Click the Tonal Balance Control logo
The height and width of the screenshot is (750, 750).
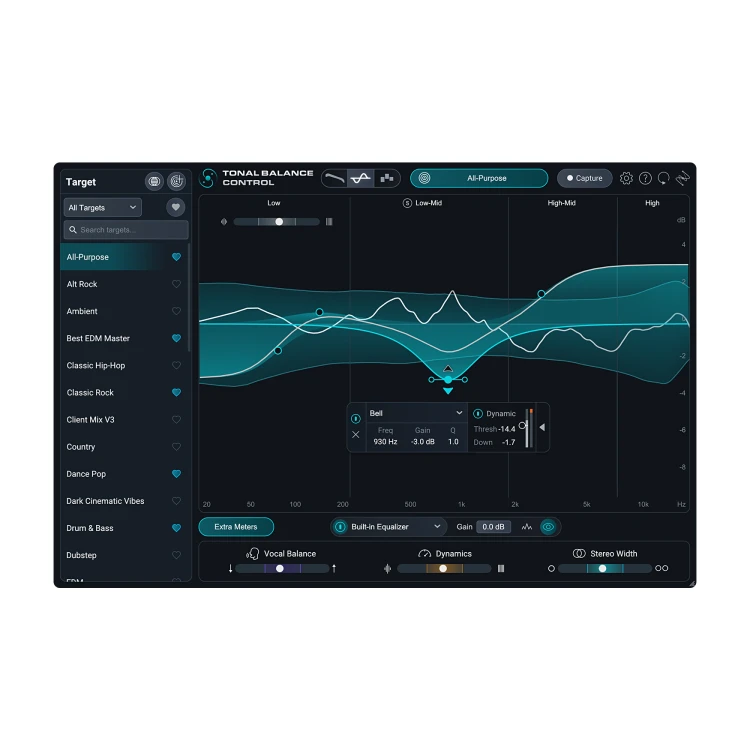click(x=209, y=178)
